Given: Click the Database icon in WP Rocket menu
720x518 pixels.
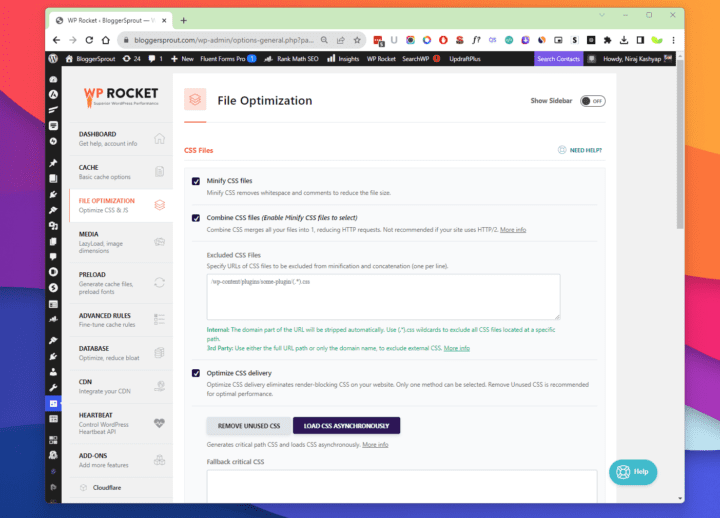Looking at the screenshot, I should pyautogui.click(x=159, y=353).
